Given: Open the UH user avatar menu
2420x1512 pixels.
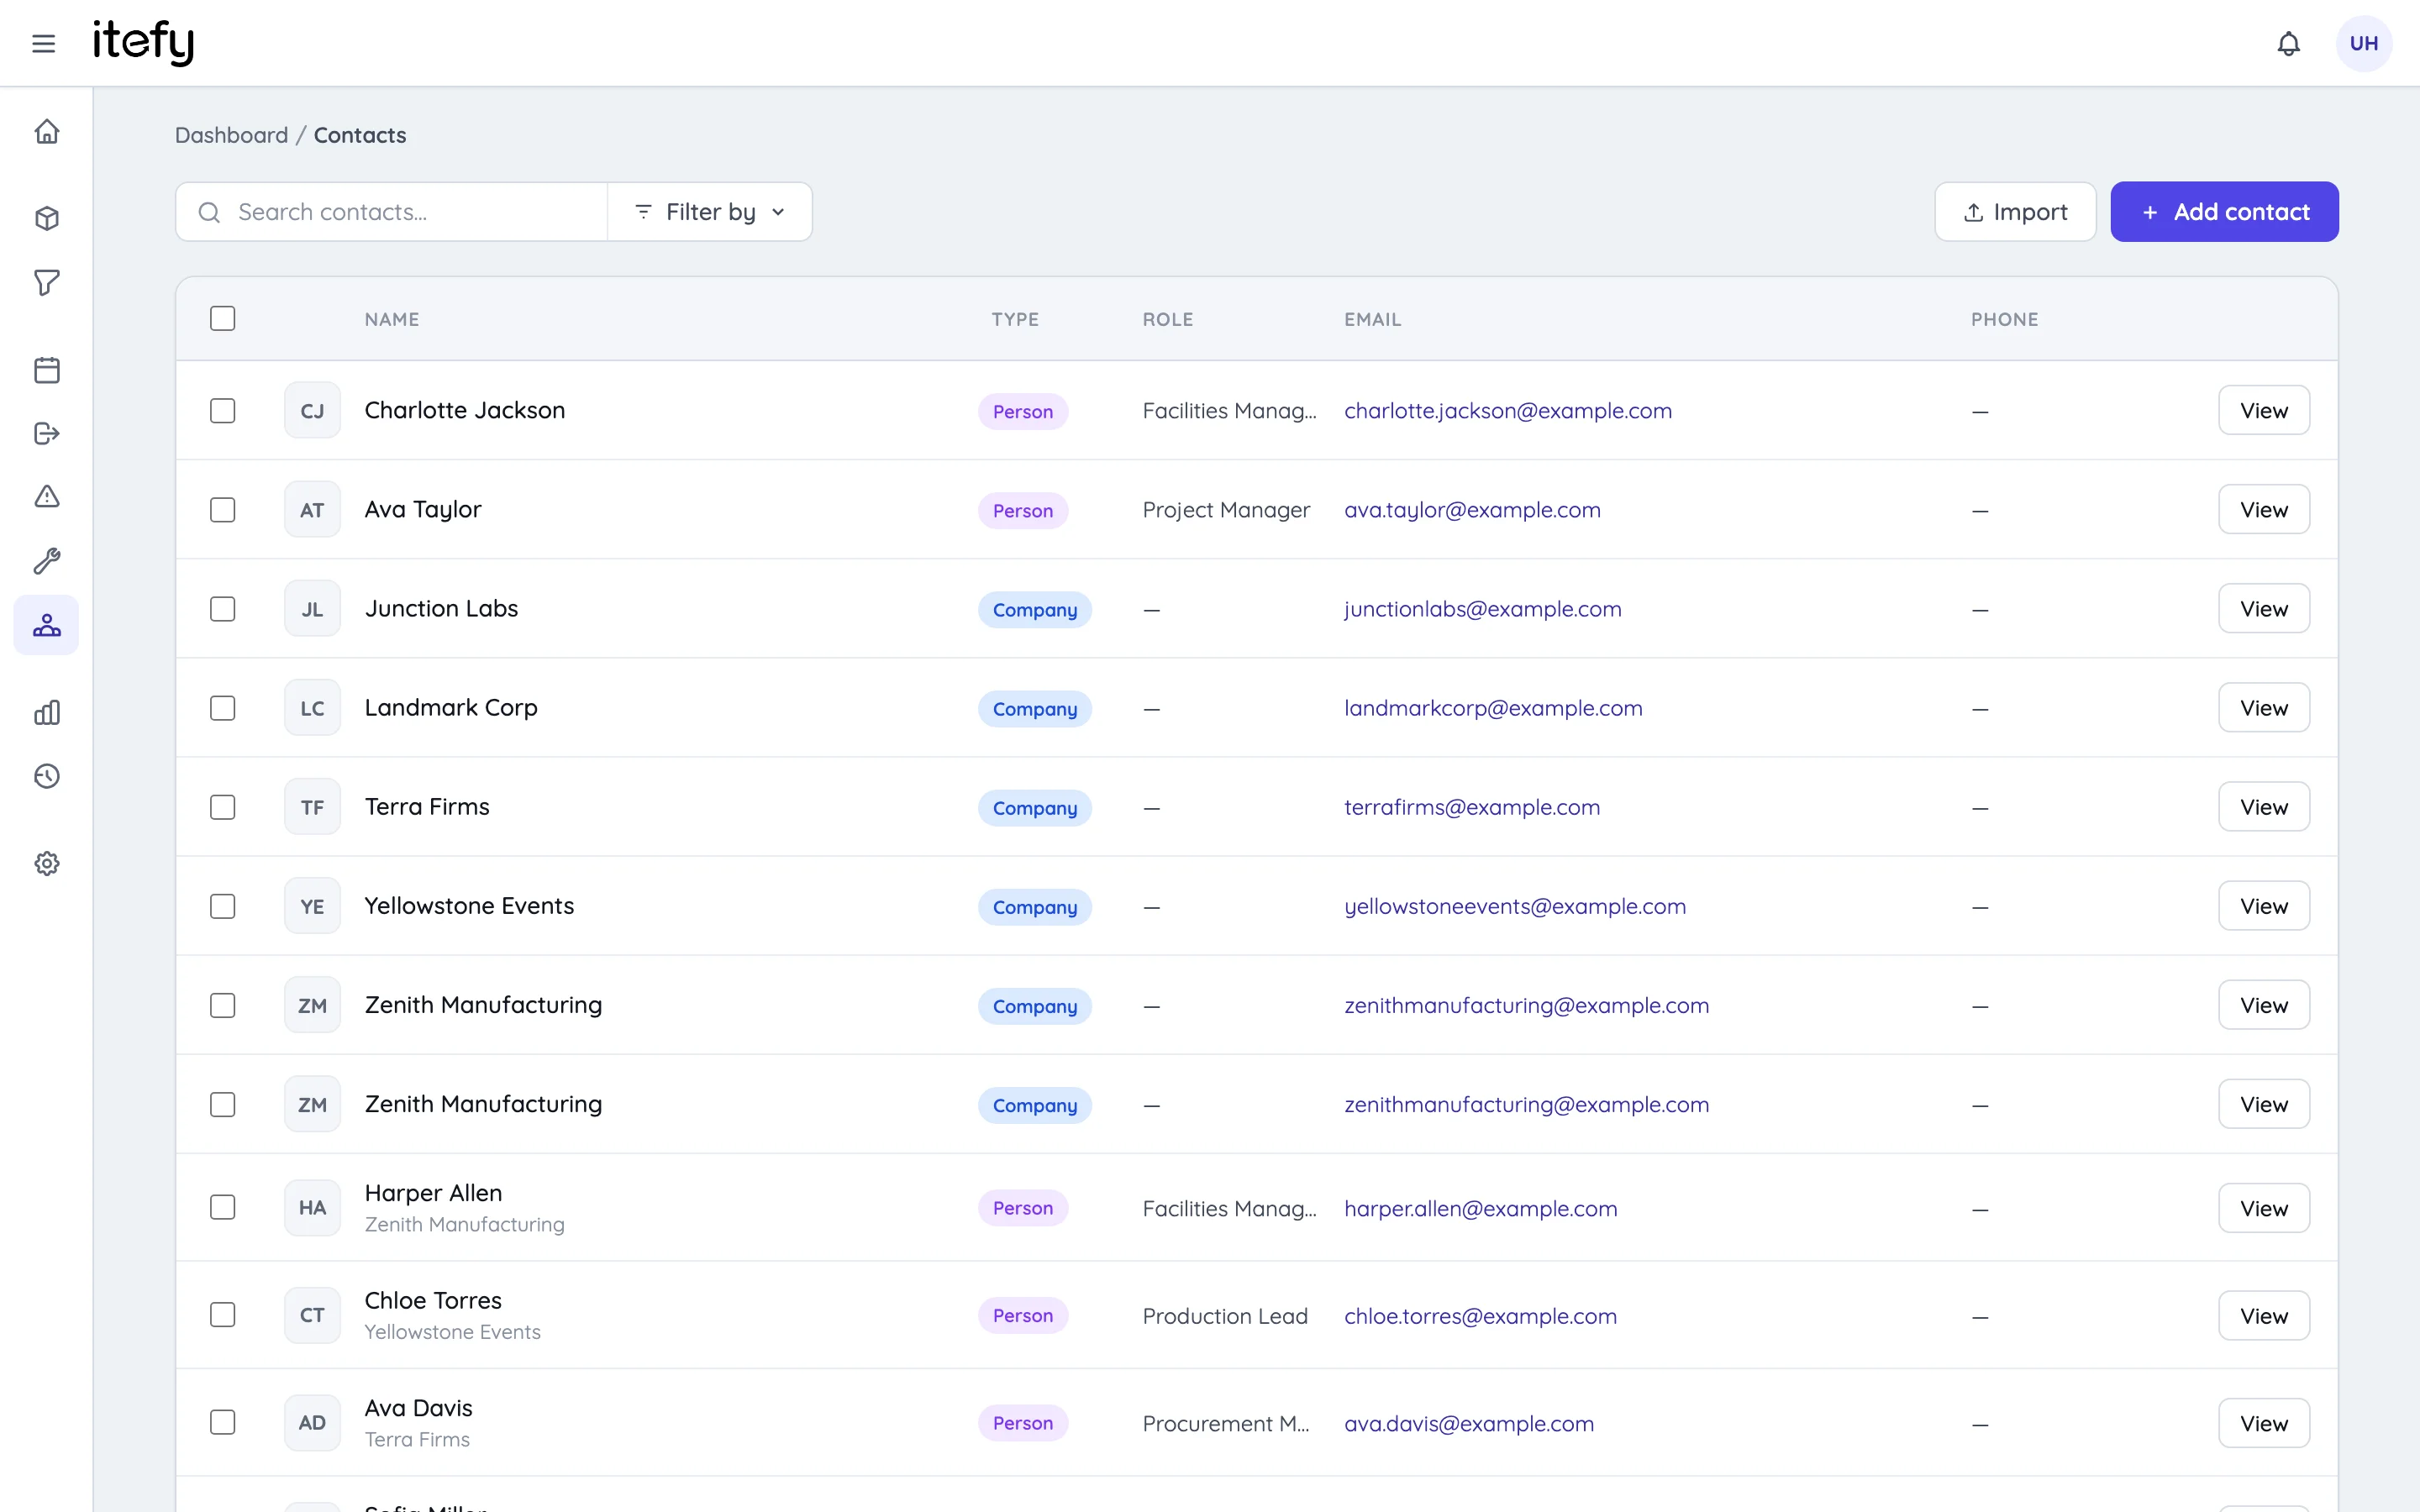Looking at the screenshot, I should [2363, 43].
